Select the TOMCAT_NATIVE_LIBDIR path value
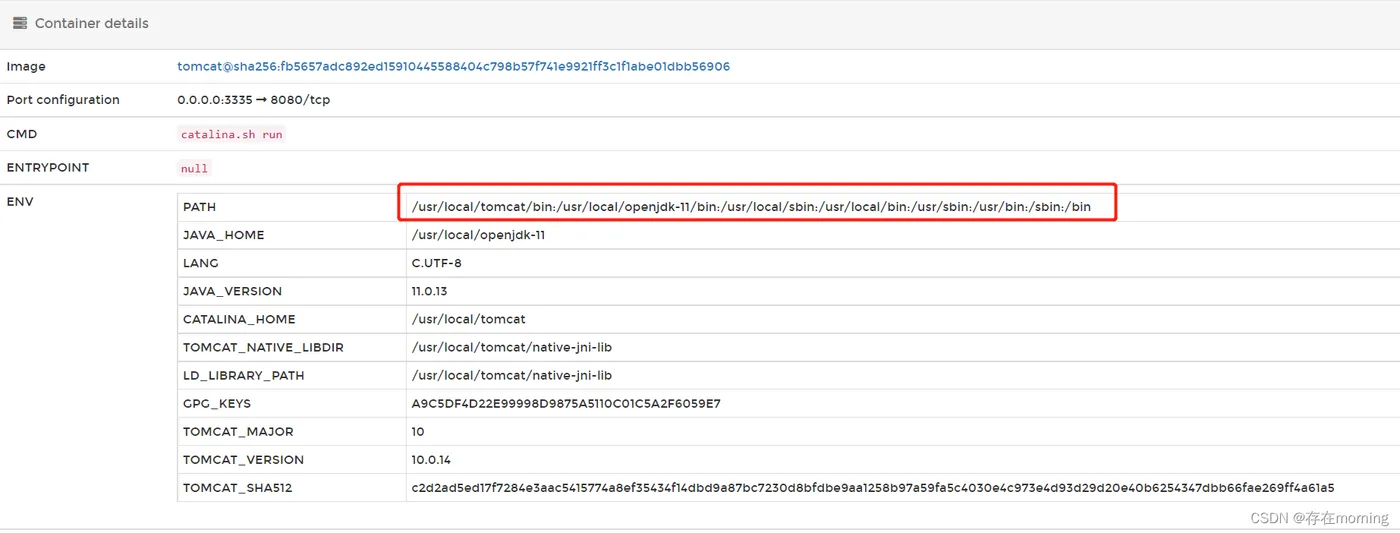 point(511,347)
